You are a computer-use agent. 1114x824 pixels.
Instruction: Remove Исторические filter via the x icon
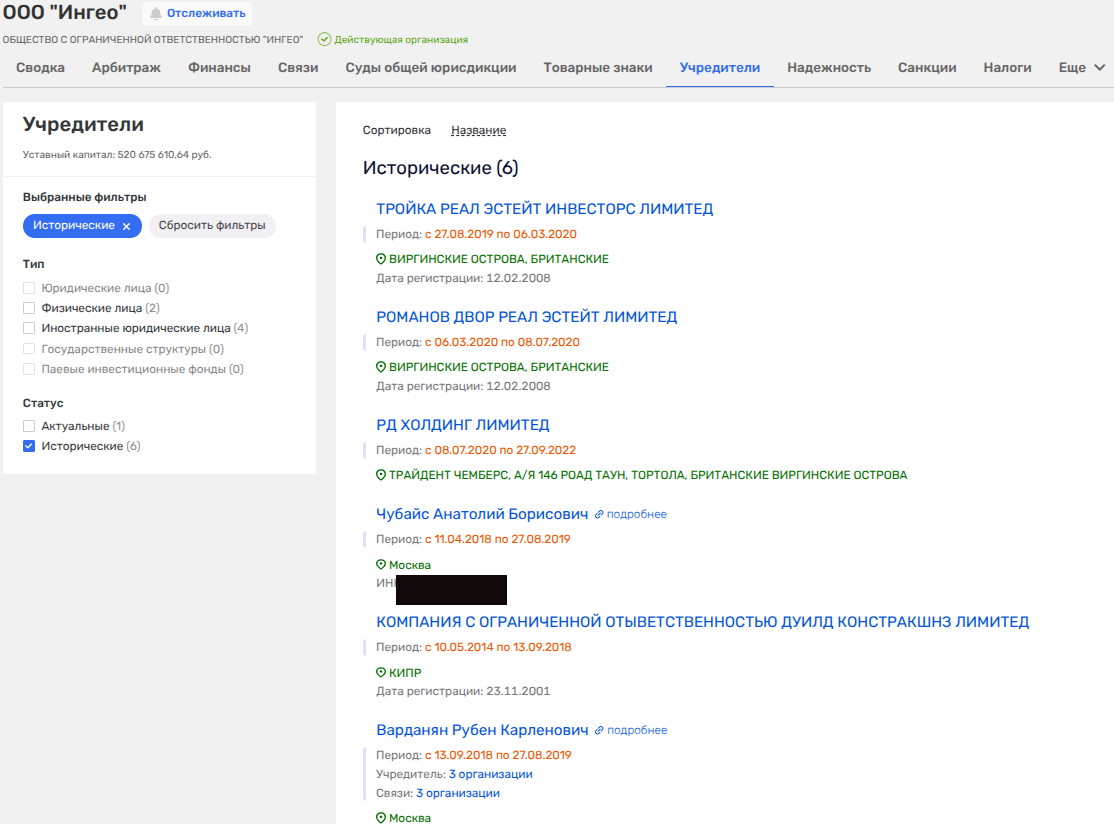click(126, 226)
